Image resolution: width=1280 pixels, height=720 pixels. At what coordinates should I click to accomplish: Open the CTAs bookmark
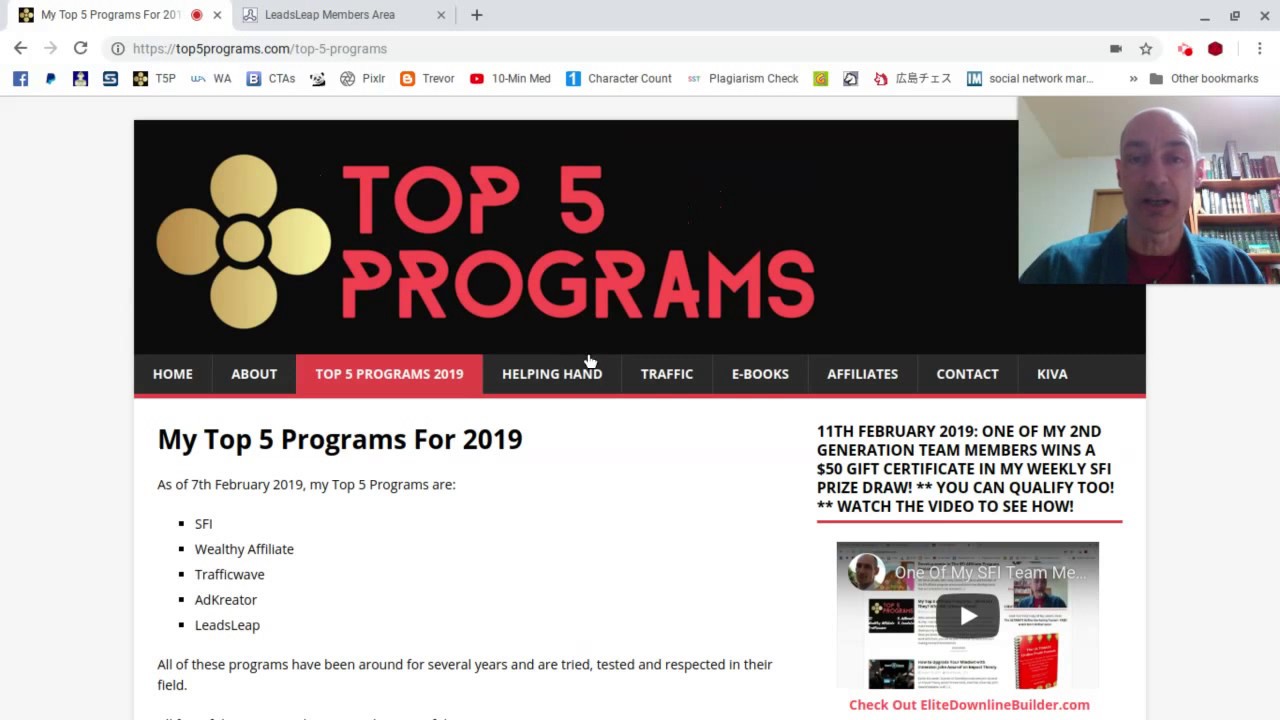[x=271, y=78]
